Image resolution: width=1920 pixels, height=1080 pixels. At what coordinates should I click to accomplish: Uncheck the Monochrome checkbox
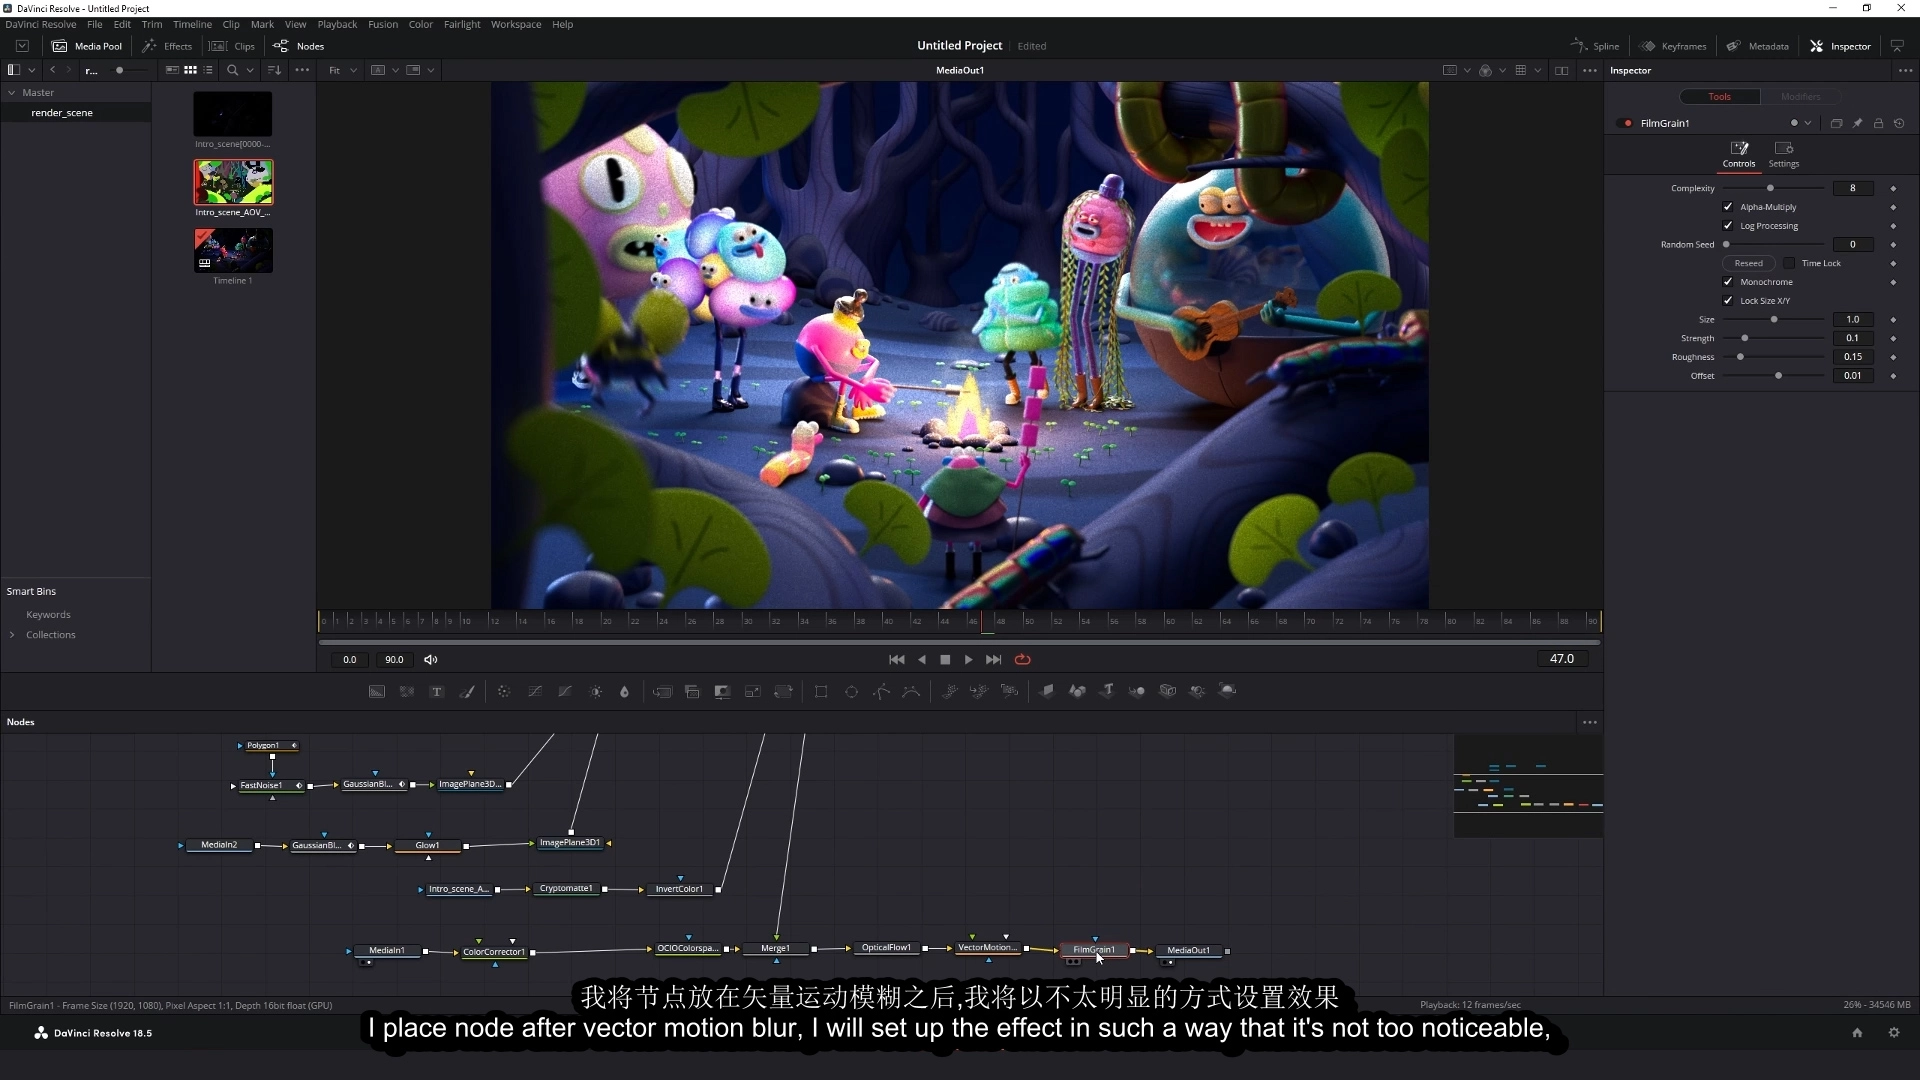click(x=1728, y=282)
